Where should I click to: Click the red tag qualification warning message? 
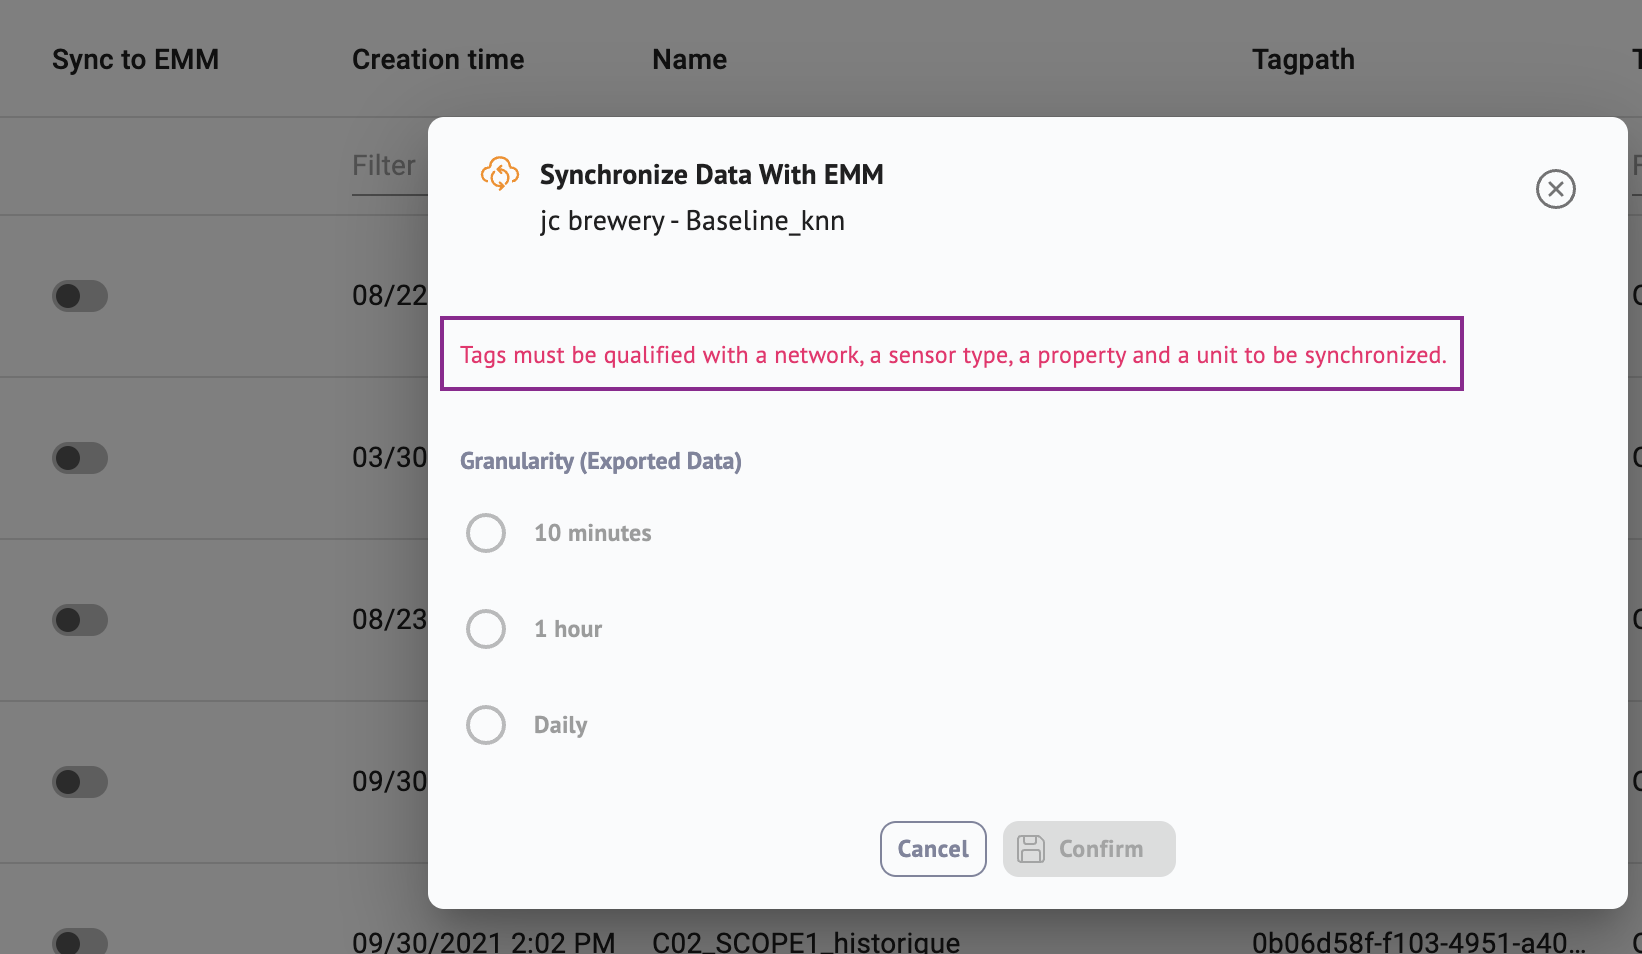(x=952, y=355)
